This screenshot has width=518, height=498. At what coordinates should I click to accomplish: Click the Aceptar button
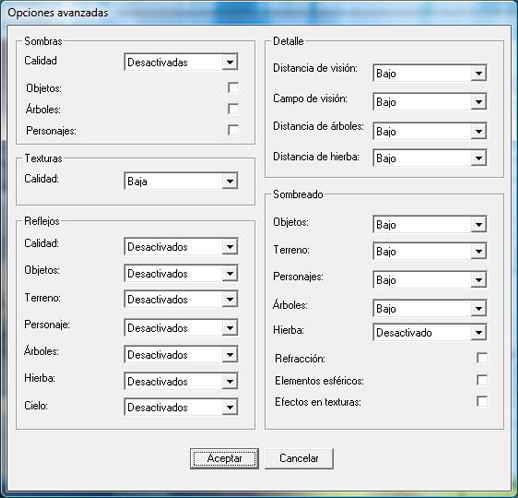pyautogui.click(x=224, y=458)
